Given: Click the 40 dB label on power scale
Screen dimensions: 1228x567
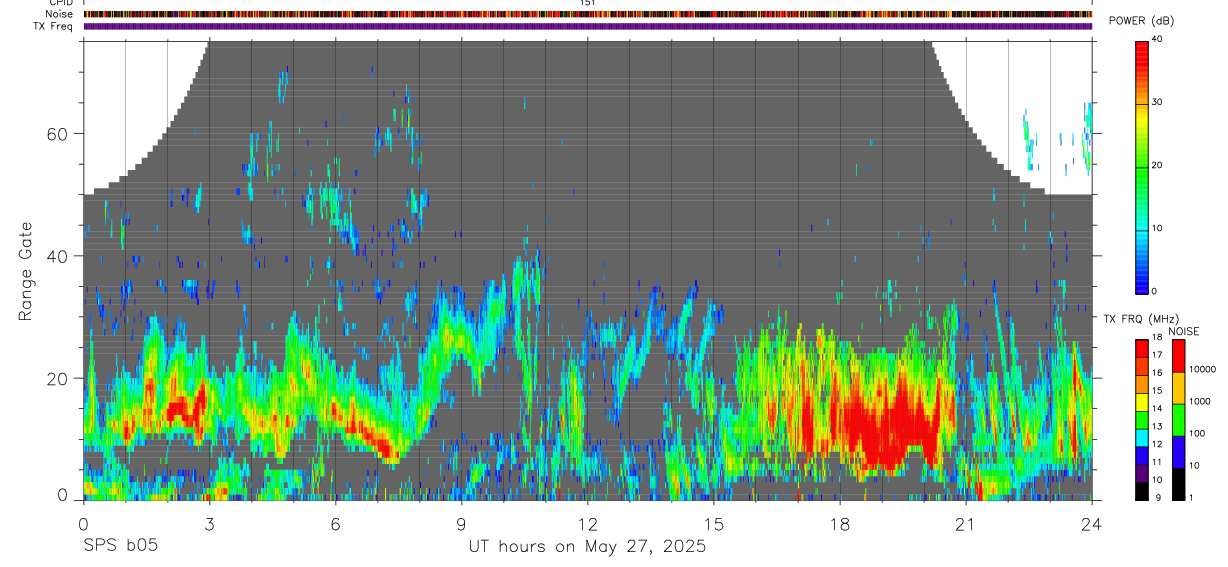Looking at the screenshot, I should point(1157,39).
